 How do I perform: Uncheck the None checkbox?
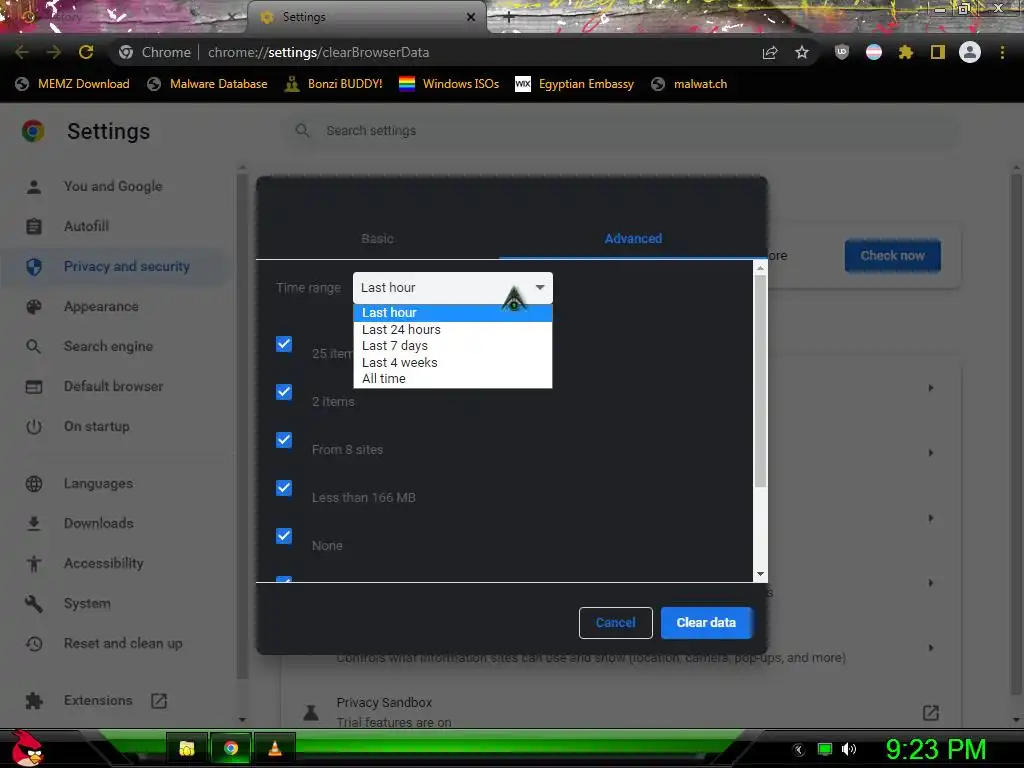click(283, 536)
